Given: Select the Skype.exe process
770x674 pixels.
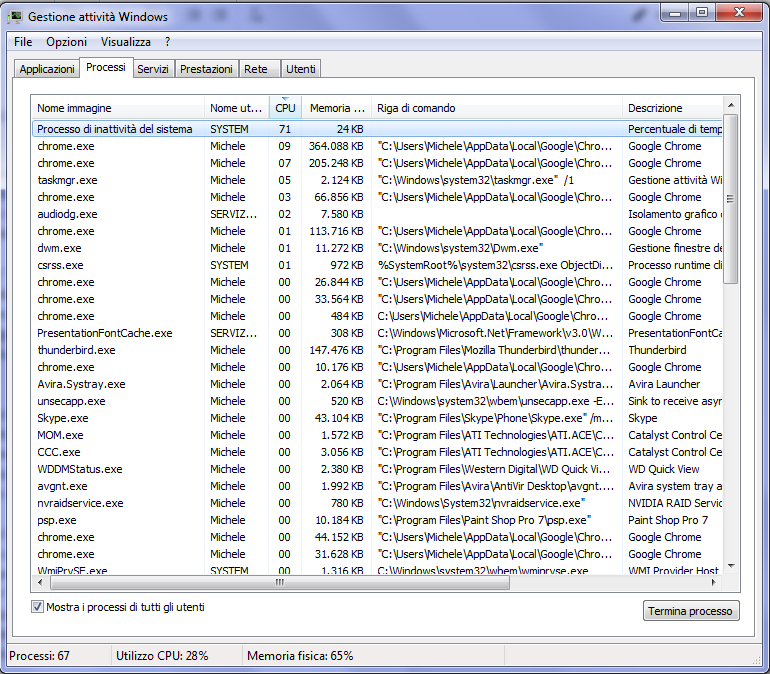Looking at the screenshot, I should coord(377,418).
